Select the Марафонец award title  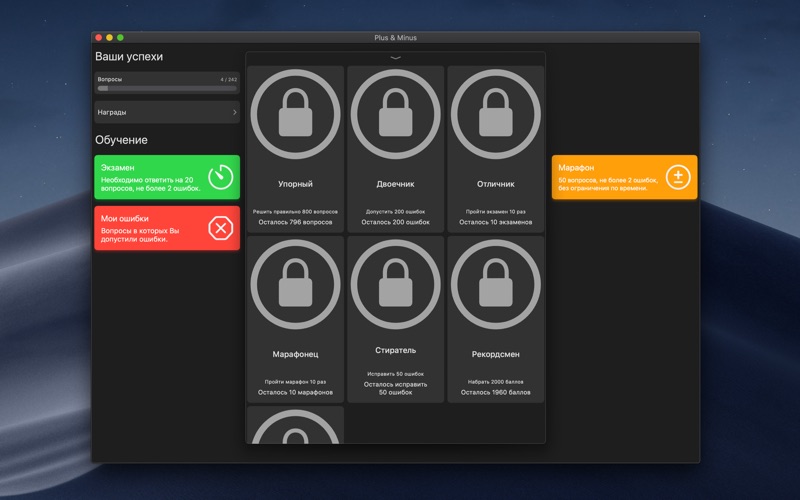point(295,354)
